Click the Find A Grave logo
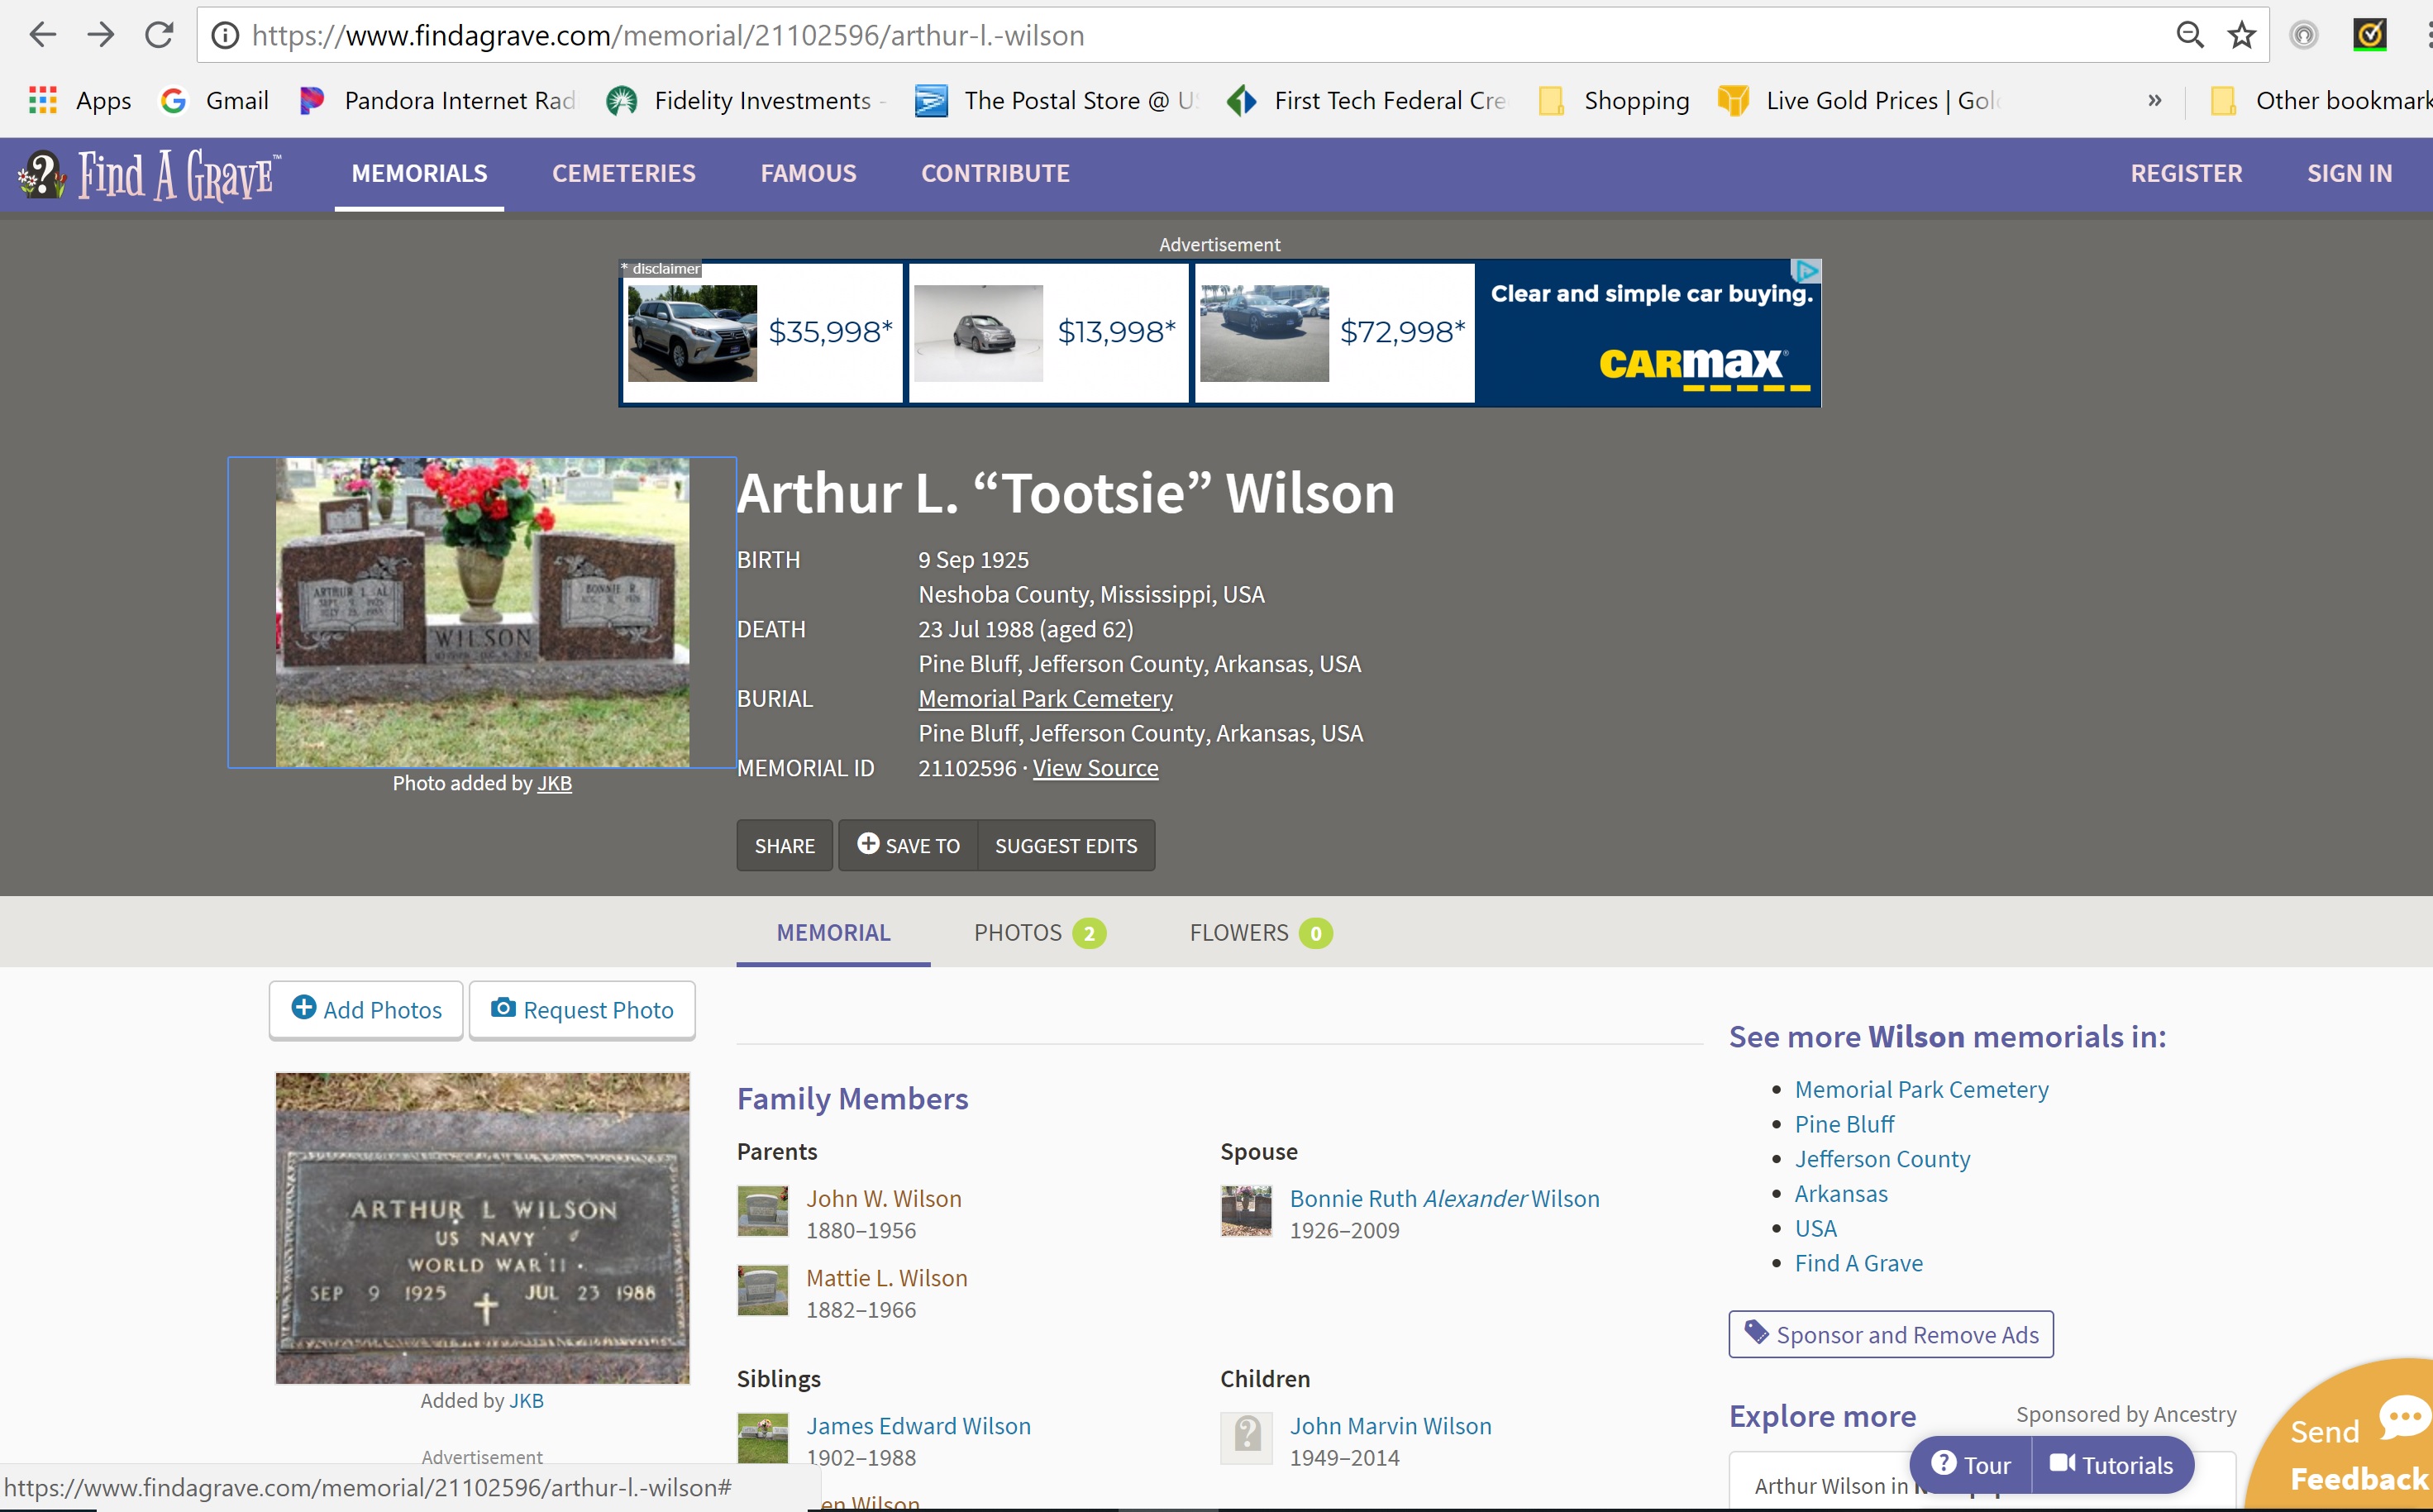Viewport: 2433px width, 1512px height. pos(150,175)
